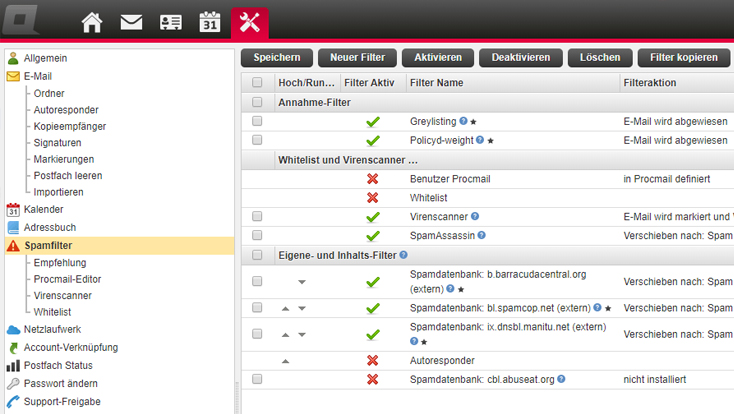Open the calendar icon in top bar

coord(210,22)
